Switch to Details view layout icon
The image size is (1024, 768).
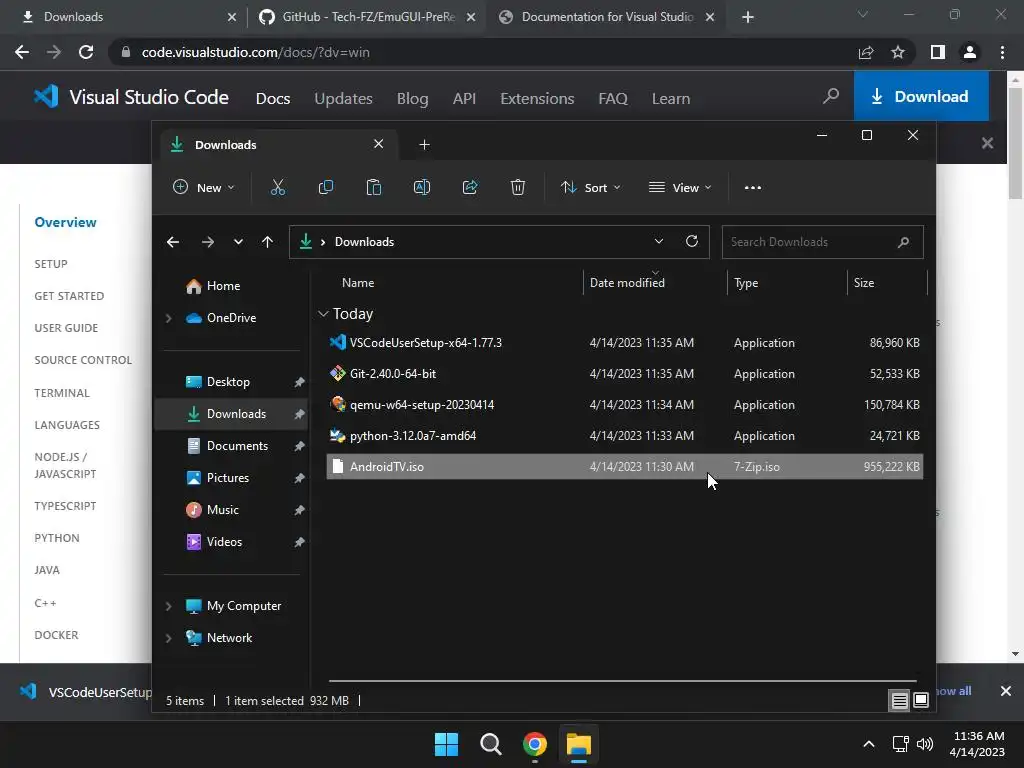click(x=899, y=701)
